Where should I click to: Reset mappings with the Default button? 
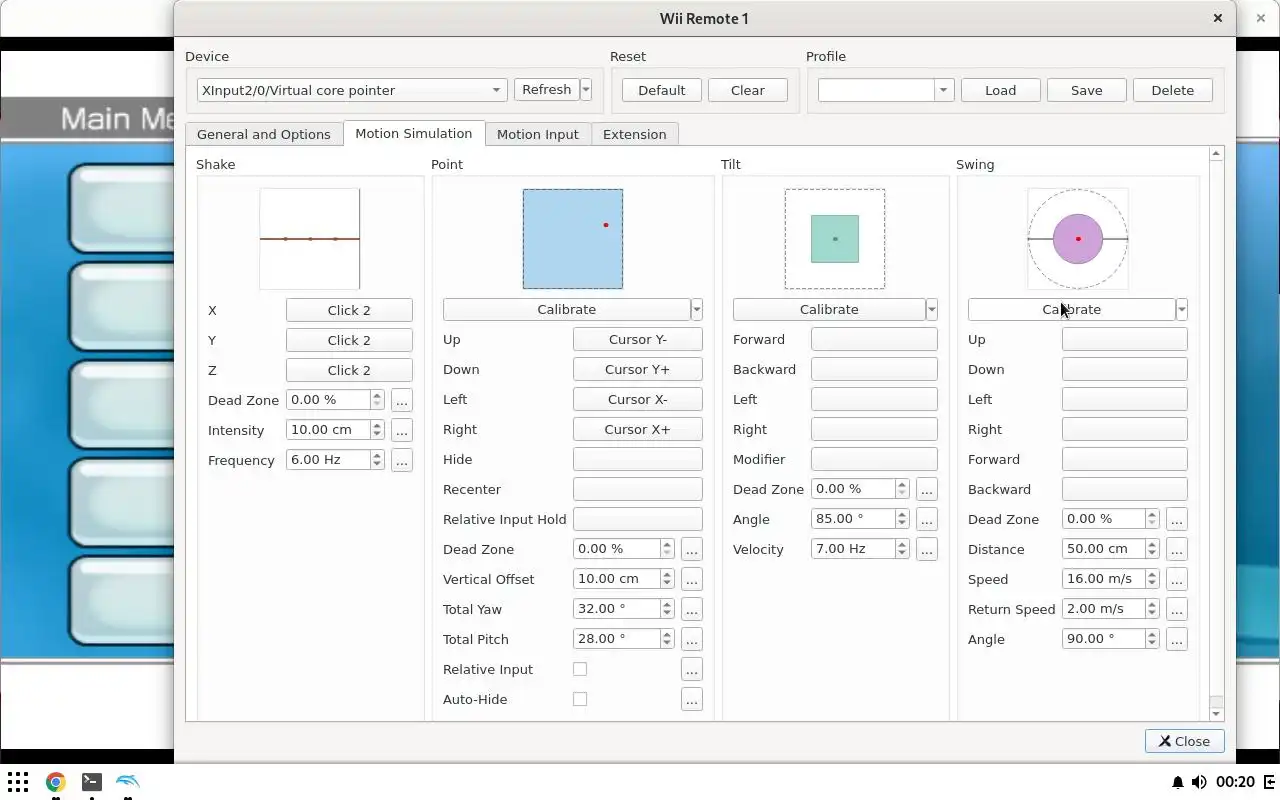(x=662, y=90)
